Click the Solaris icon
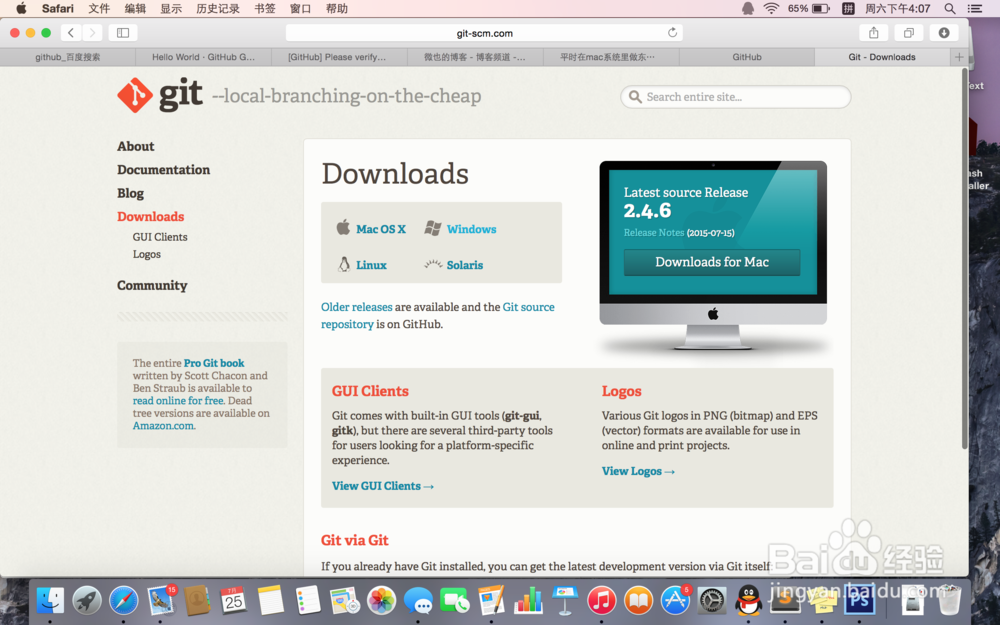 point(433,264)
